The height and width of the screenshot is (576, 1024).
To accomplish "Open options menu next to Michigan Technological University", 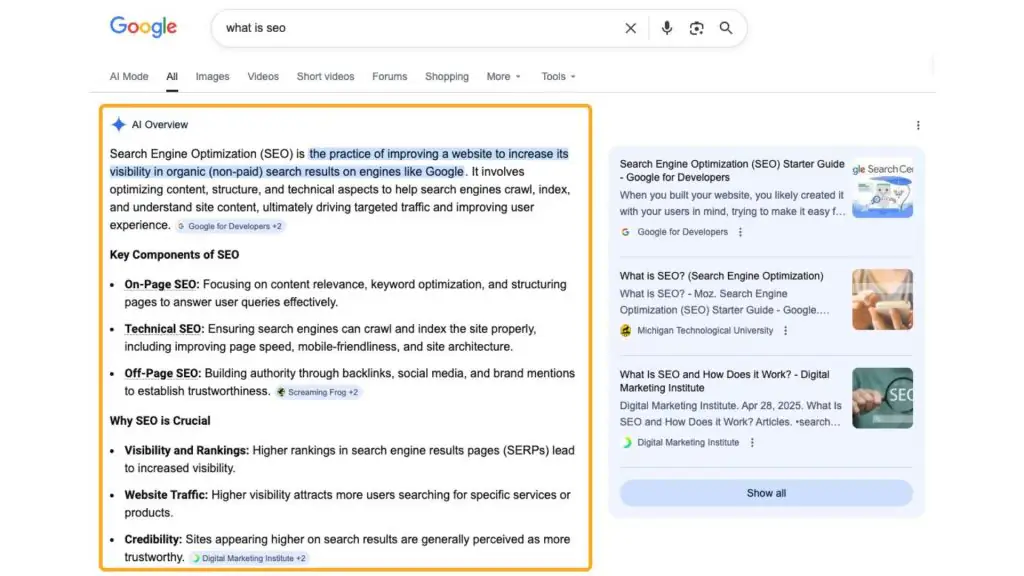I will 785,330.
